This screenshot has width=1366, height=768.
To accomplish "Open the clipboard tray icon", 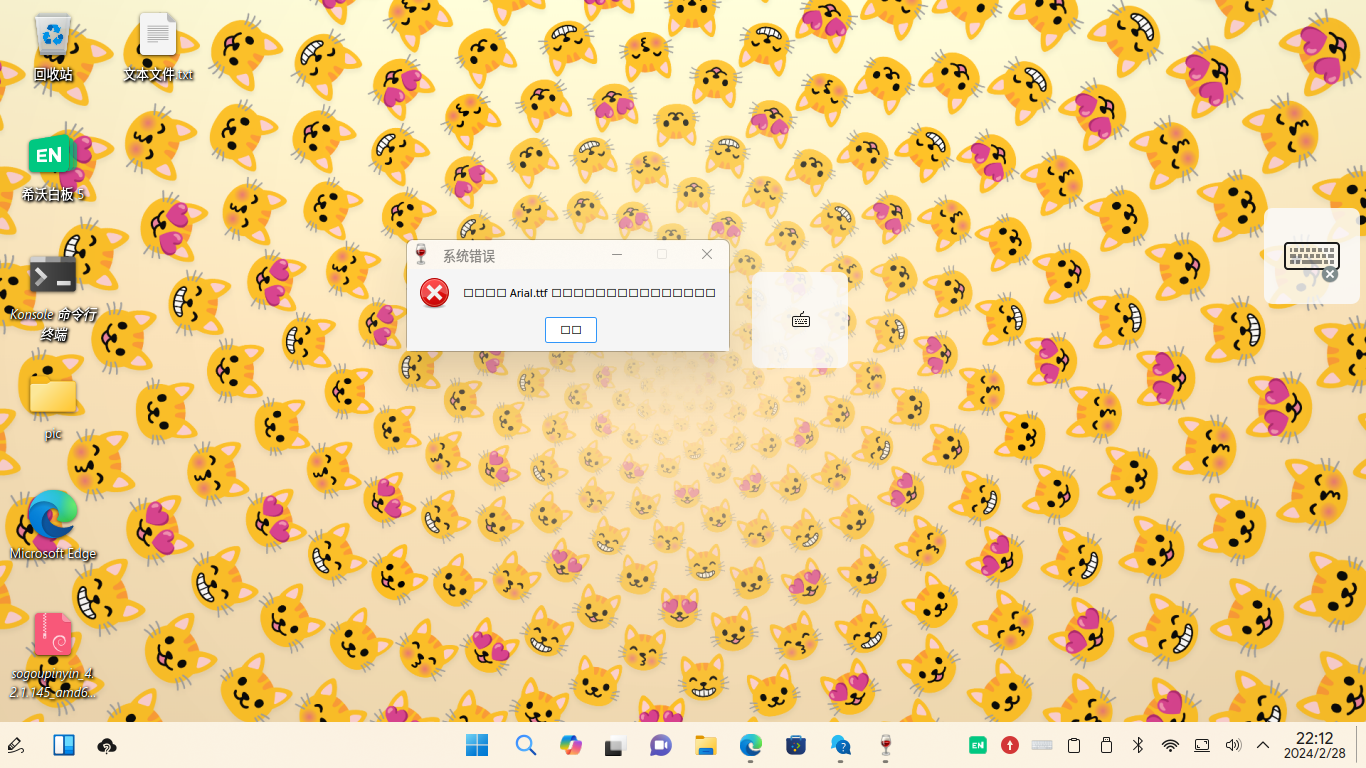I will (1074, 745).
